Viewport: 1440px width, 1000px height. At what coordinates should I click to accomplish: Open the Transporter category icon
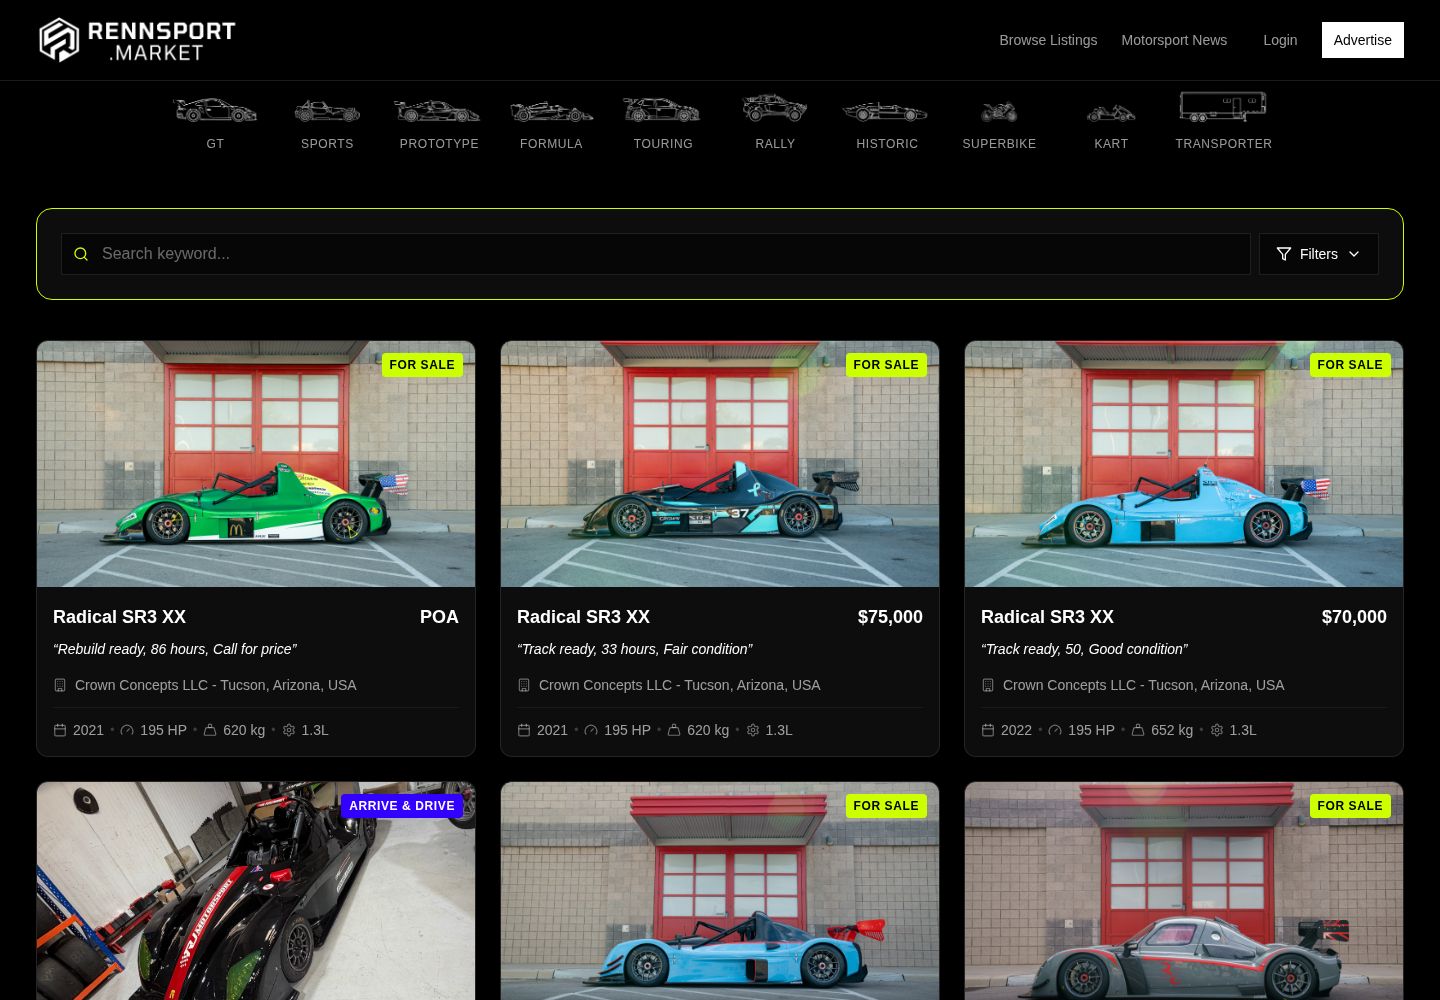(1223, 106)
